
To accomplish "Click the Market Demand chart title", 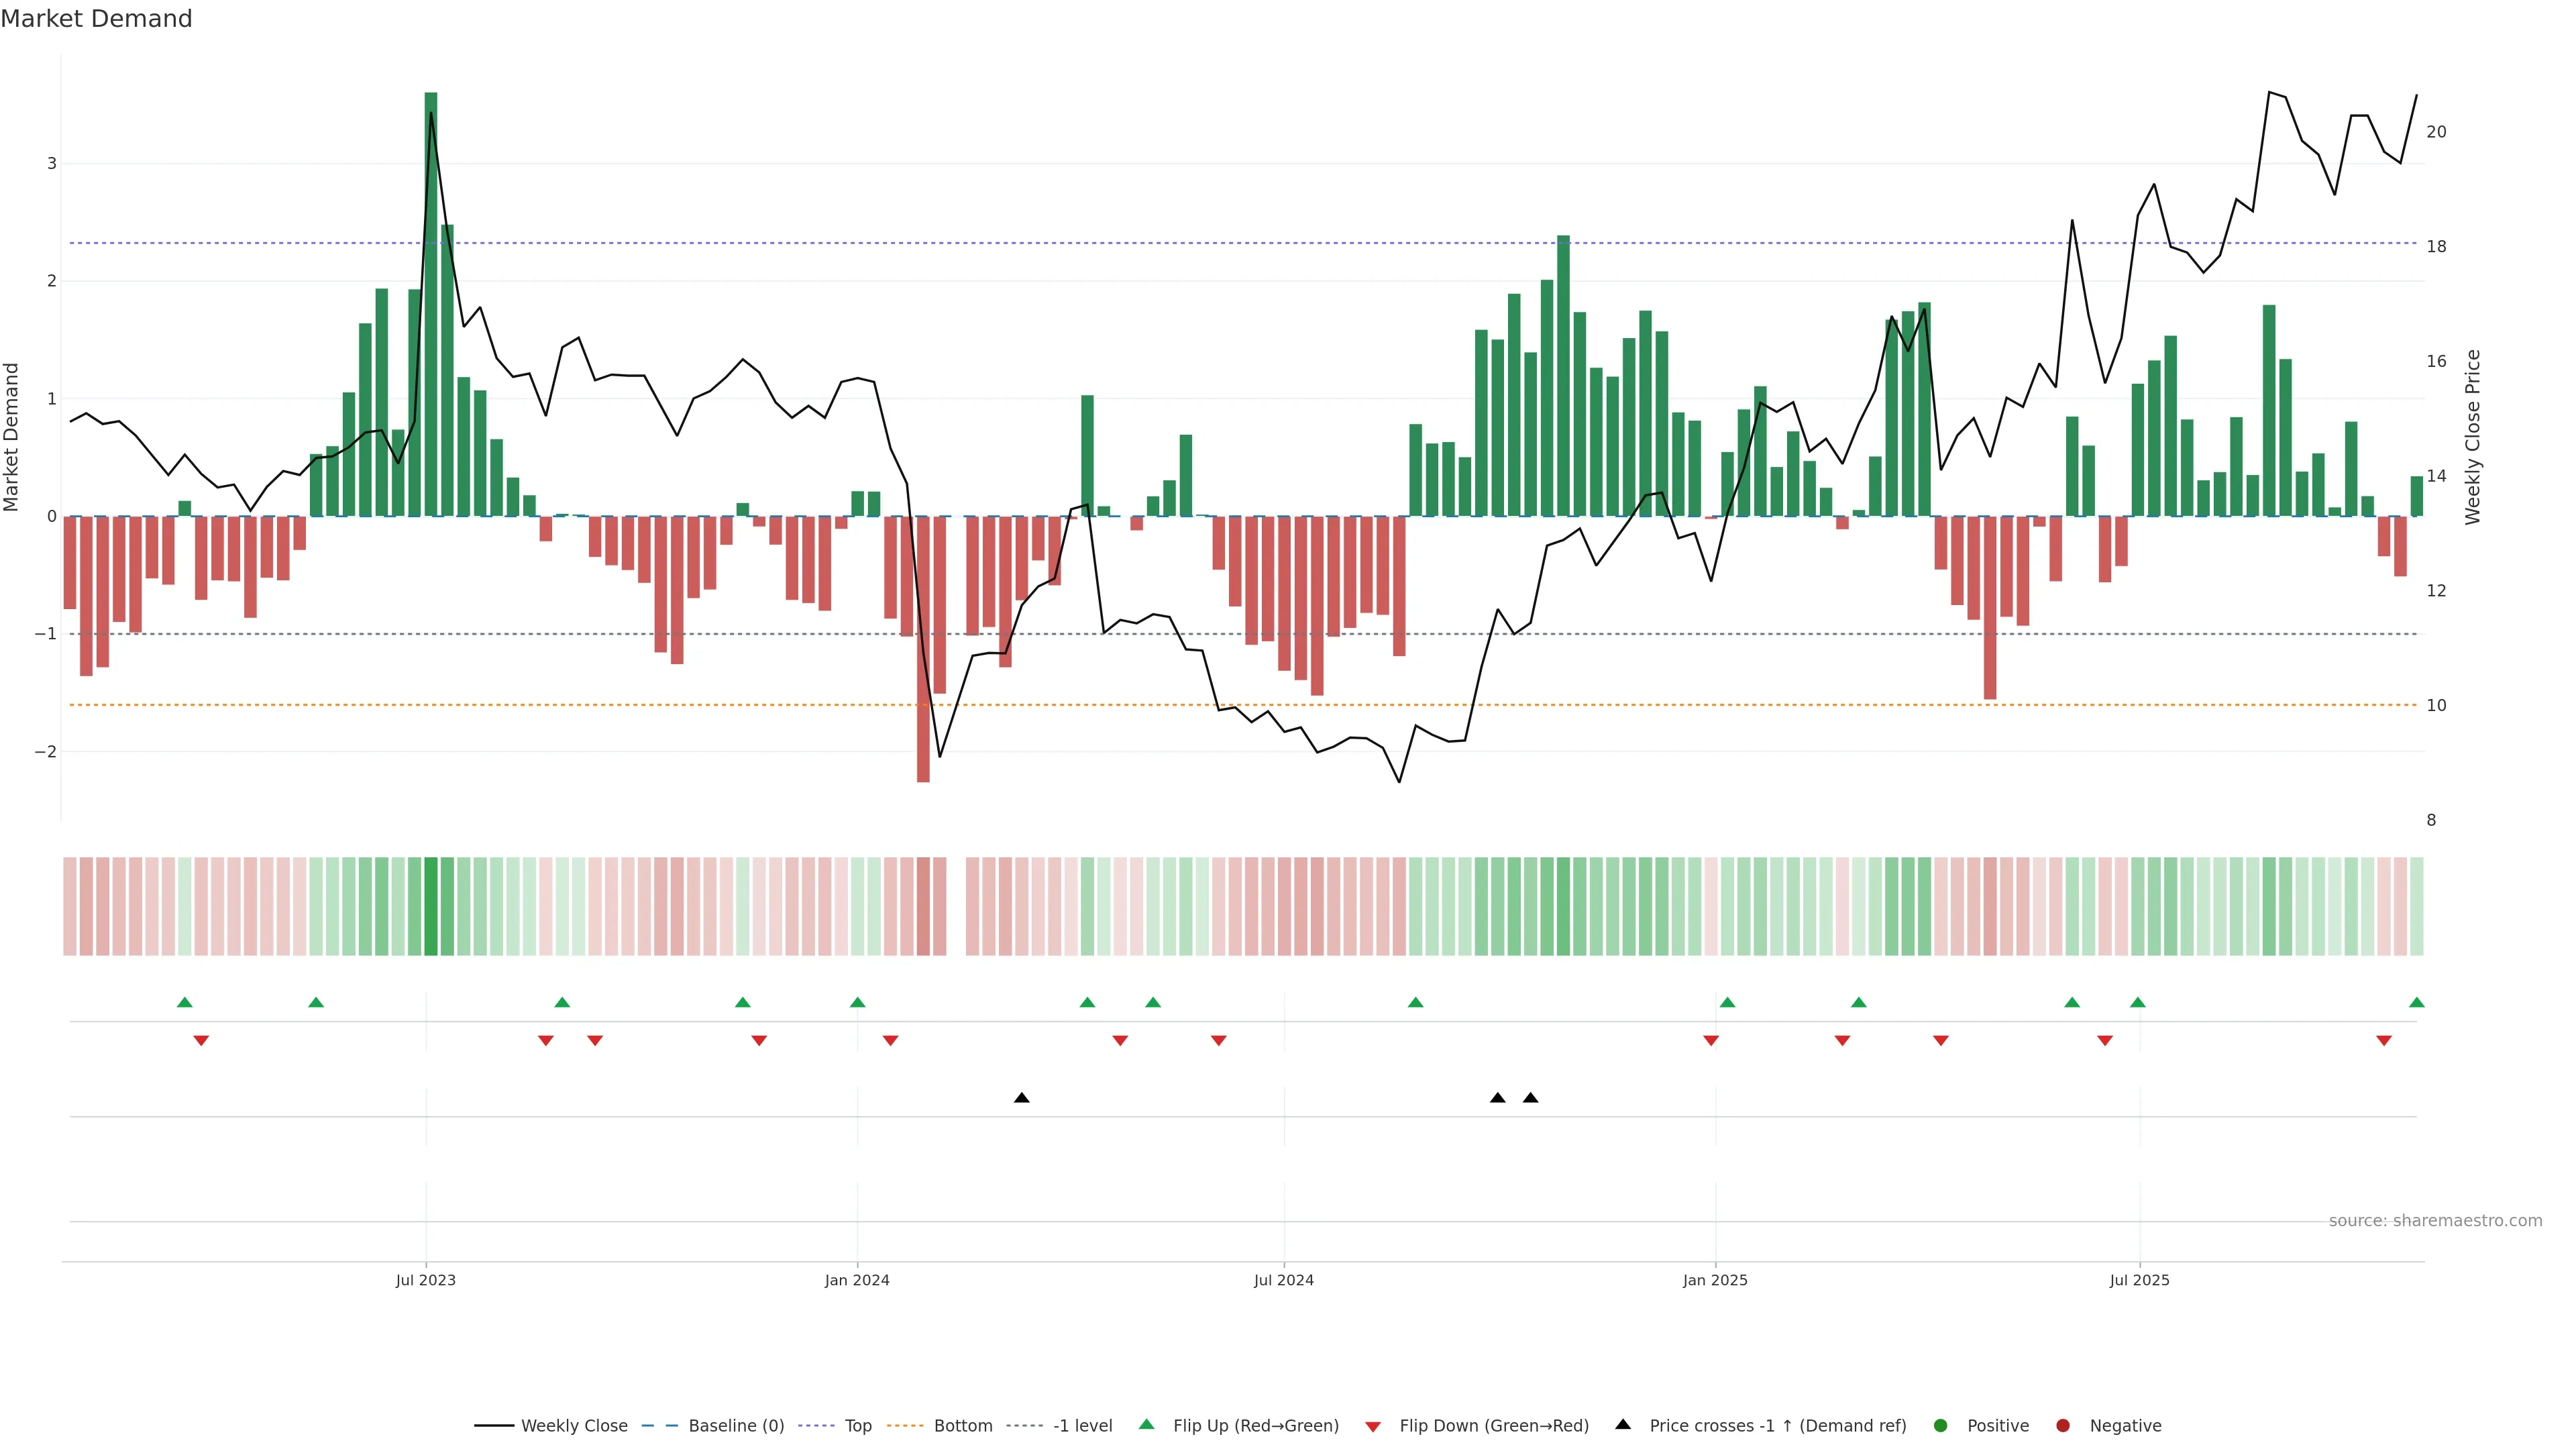I will pos(96,19).
